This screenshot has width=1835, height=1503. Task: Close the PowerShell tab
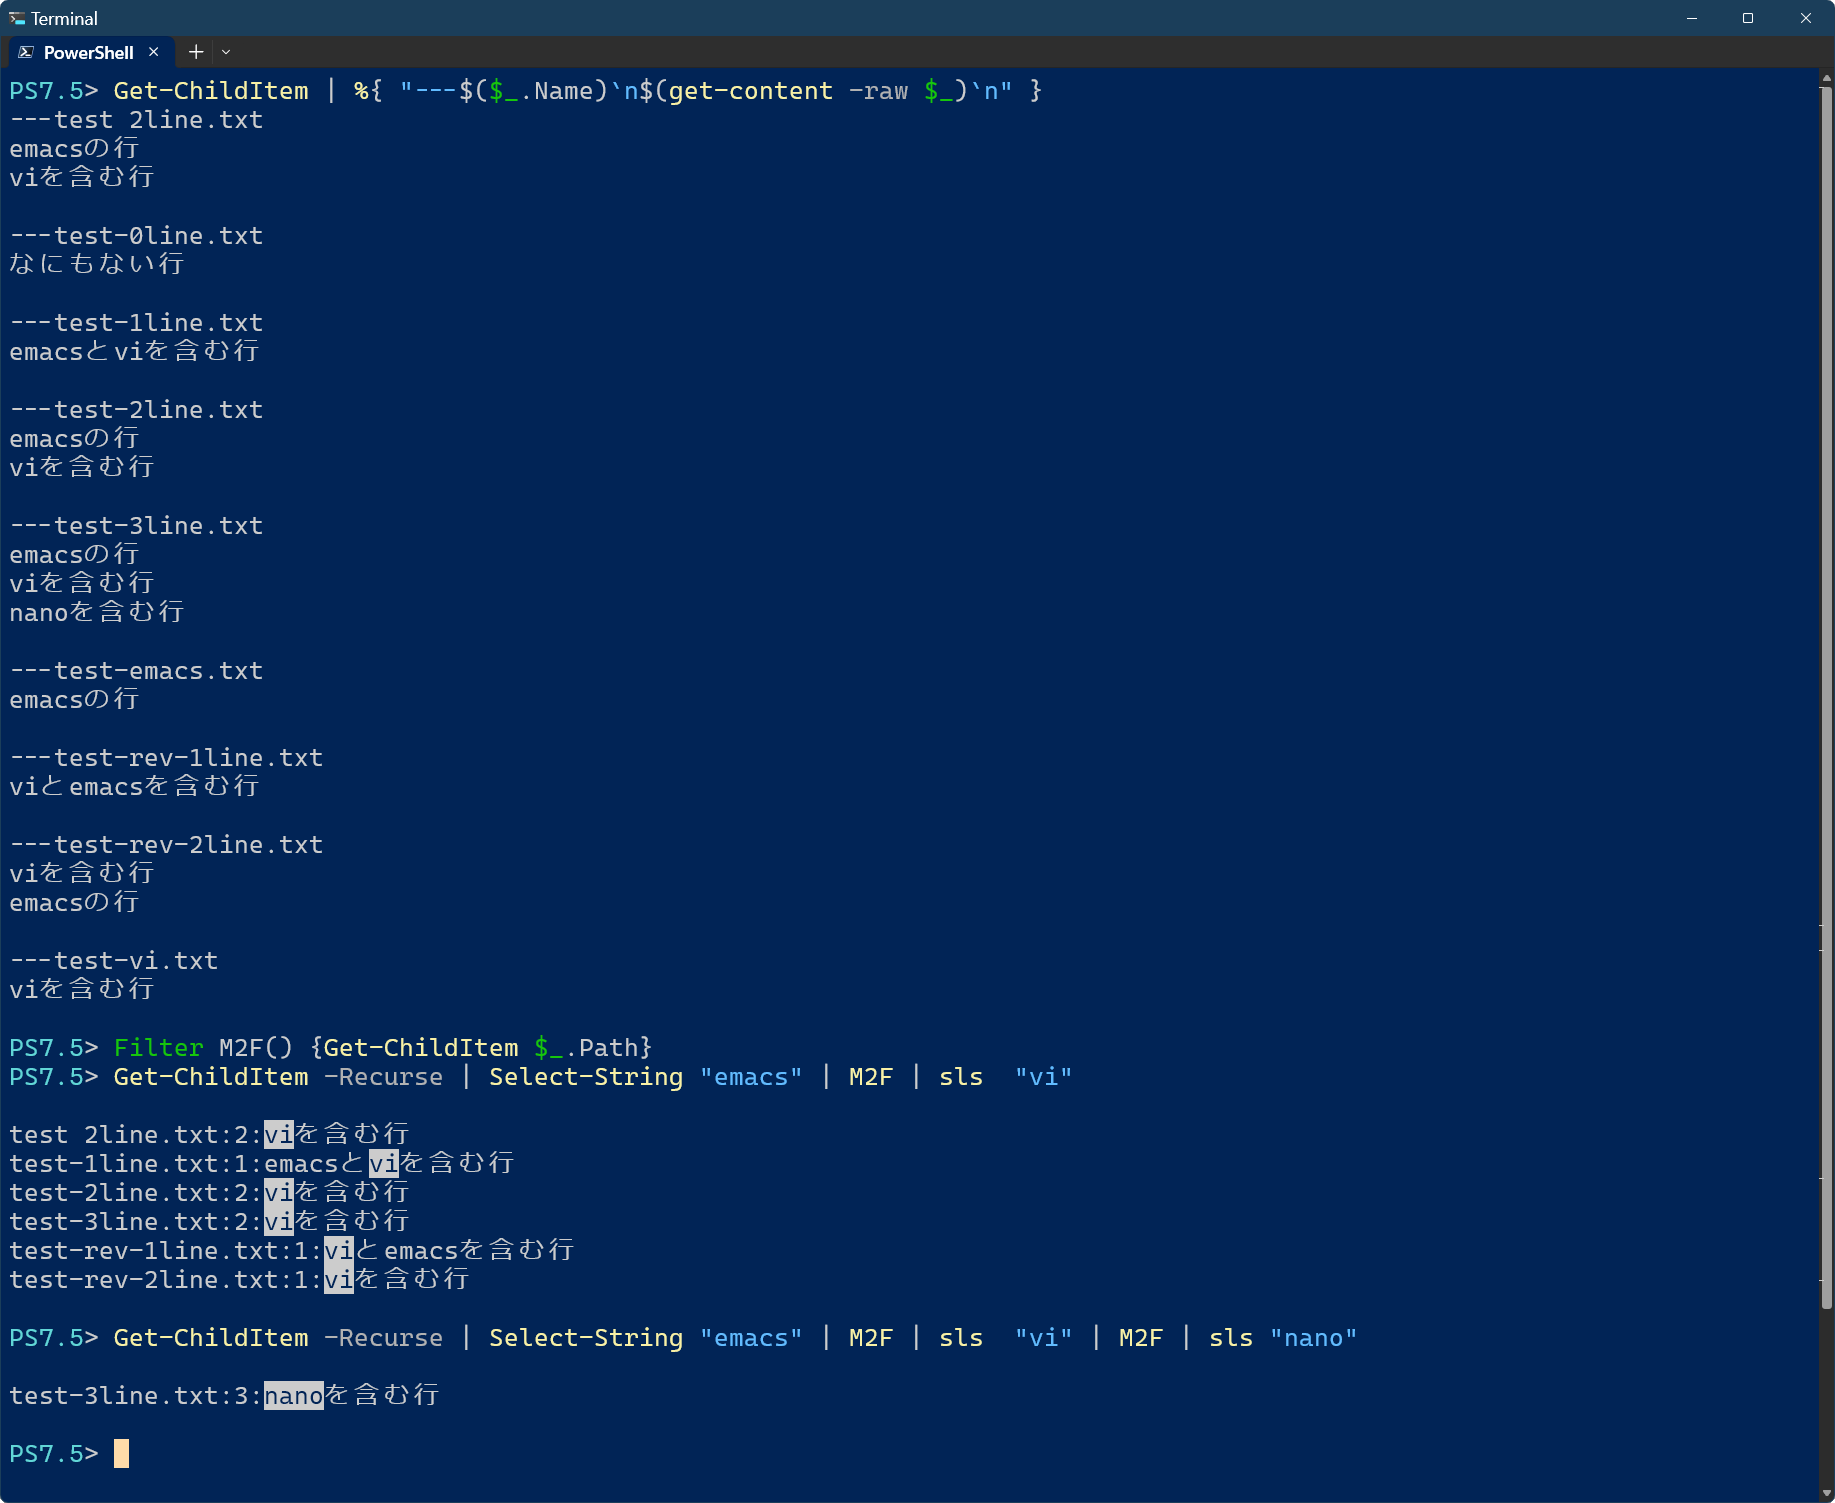(x=153, y=52)
